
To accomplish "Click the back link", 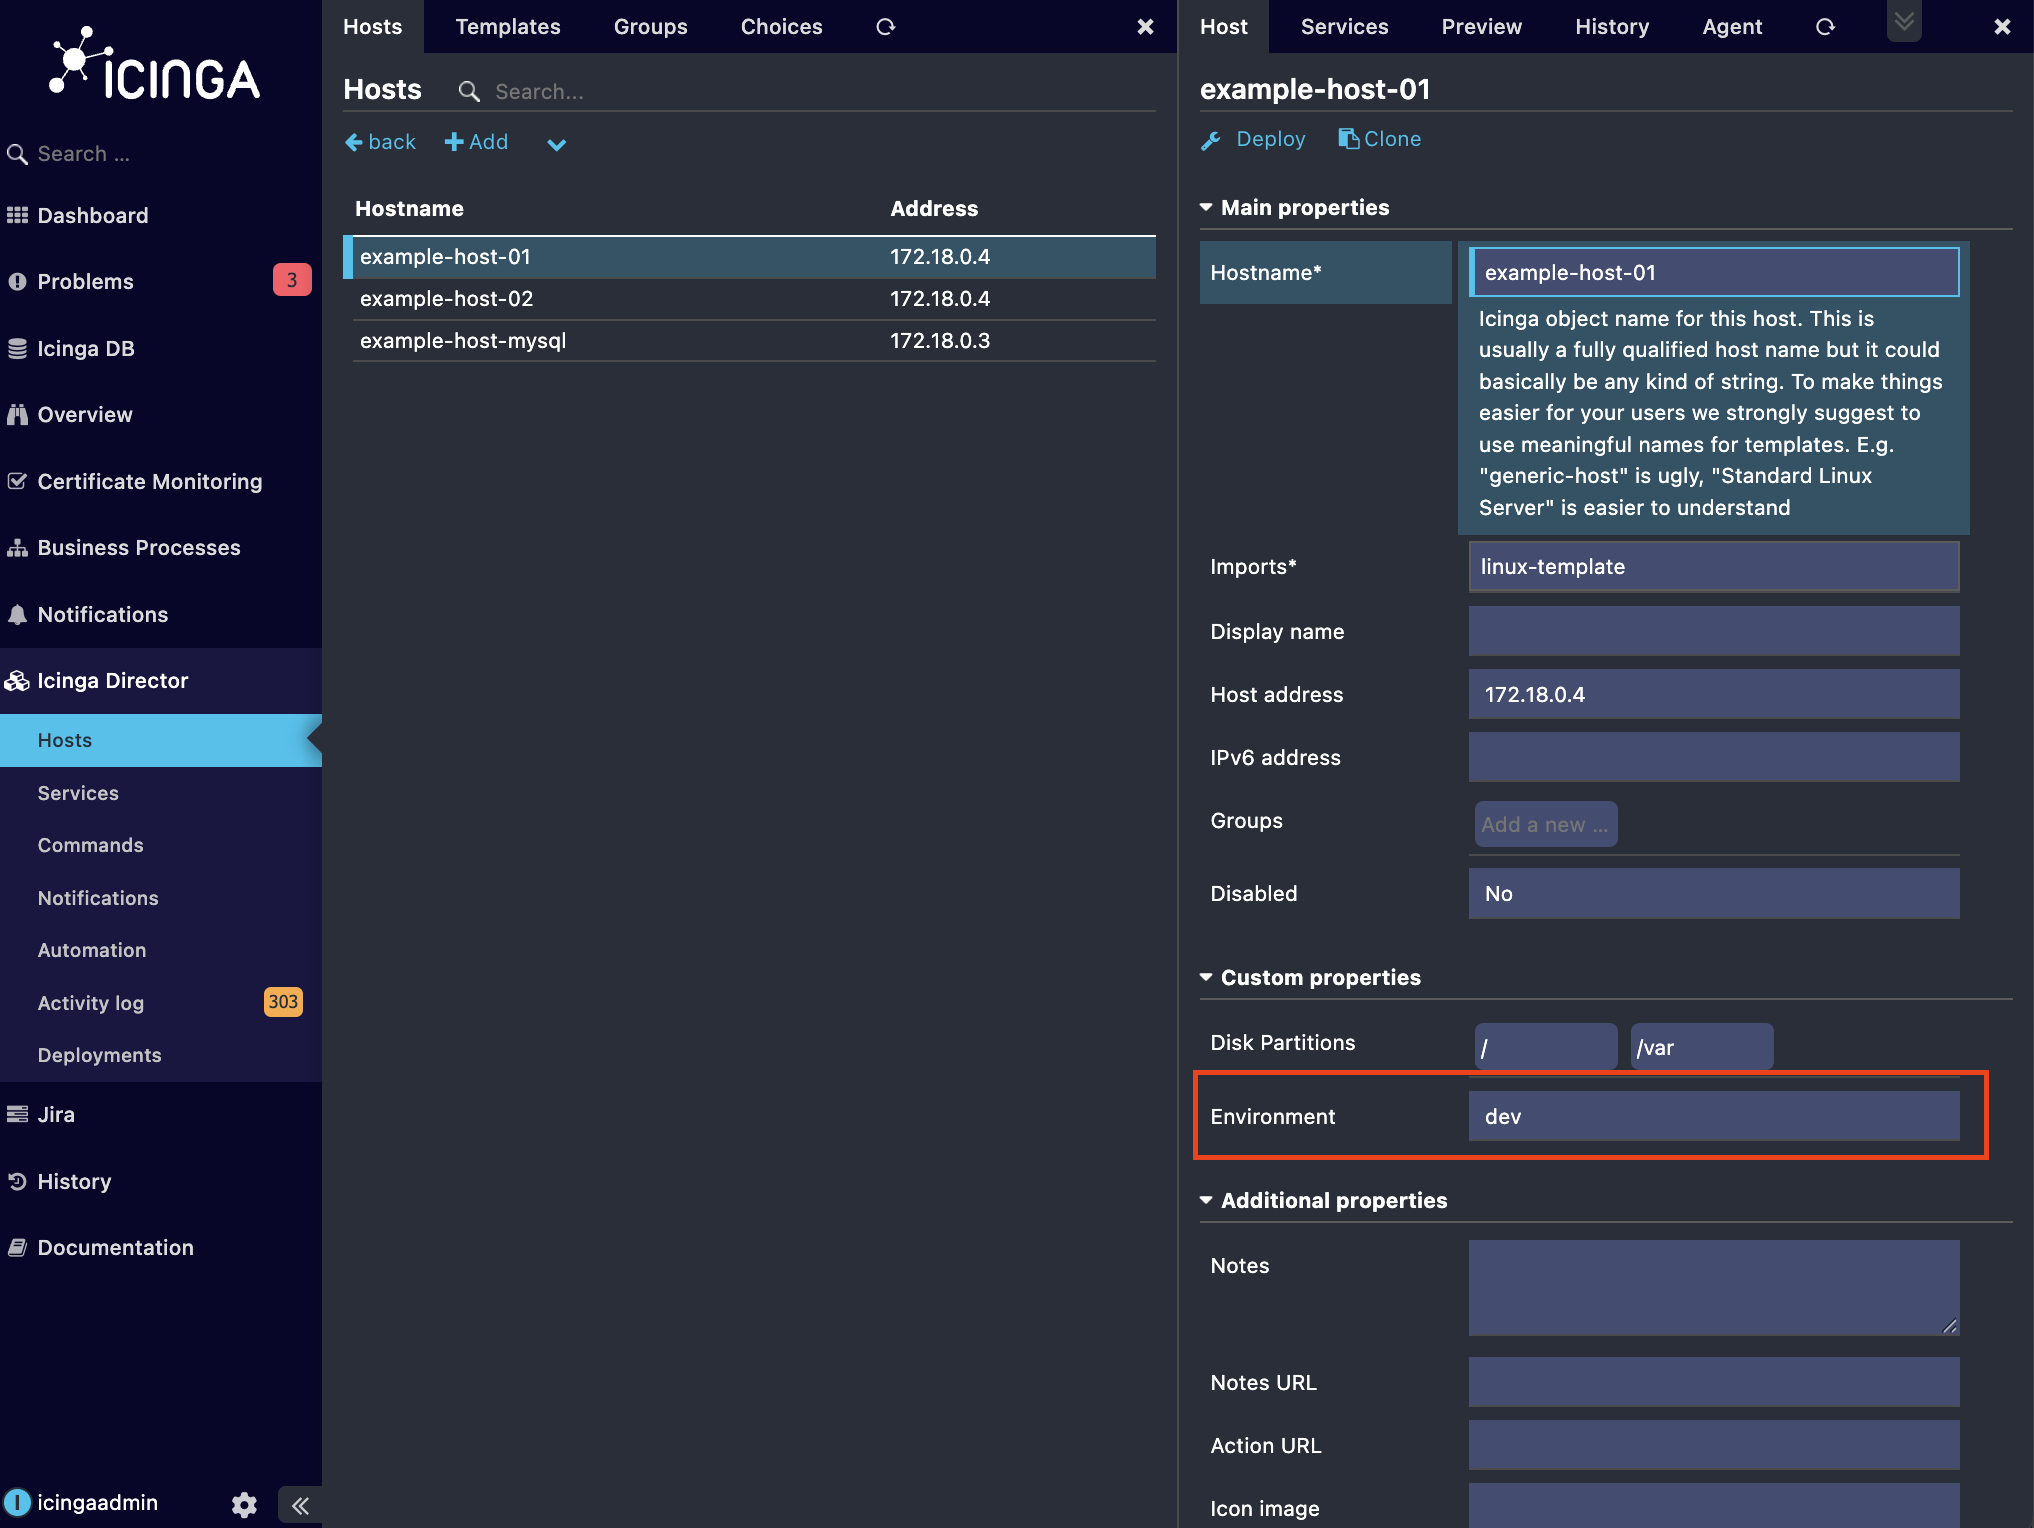I will (380, 143).
